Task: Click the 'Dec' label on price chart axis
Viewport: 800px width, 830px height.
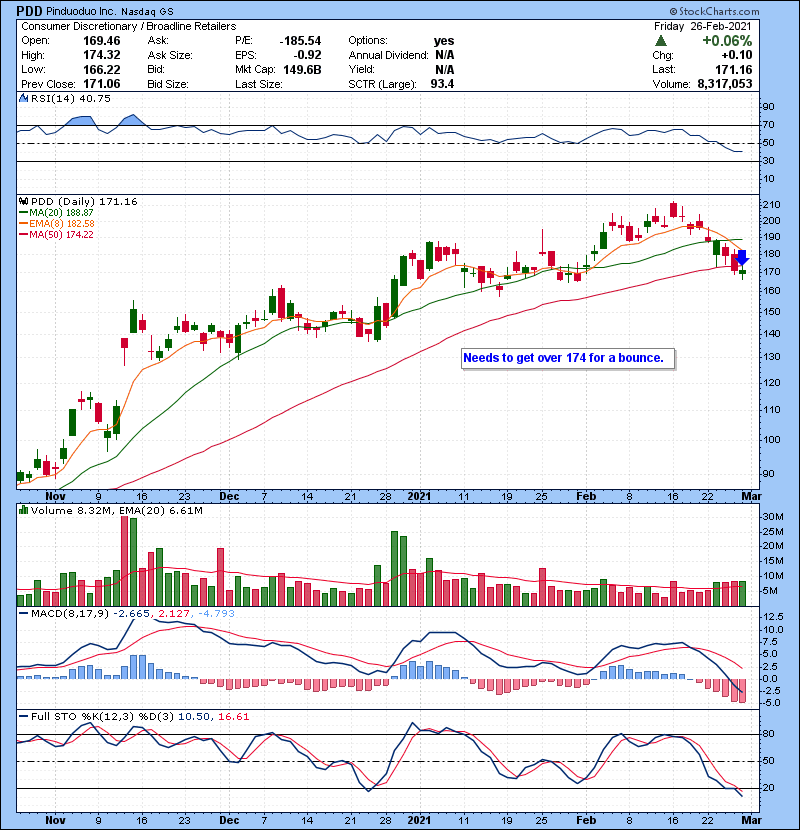Action: pyautogui.click(x=229, y=497)
